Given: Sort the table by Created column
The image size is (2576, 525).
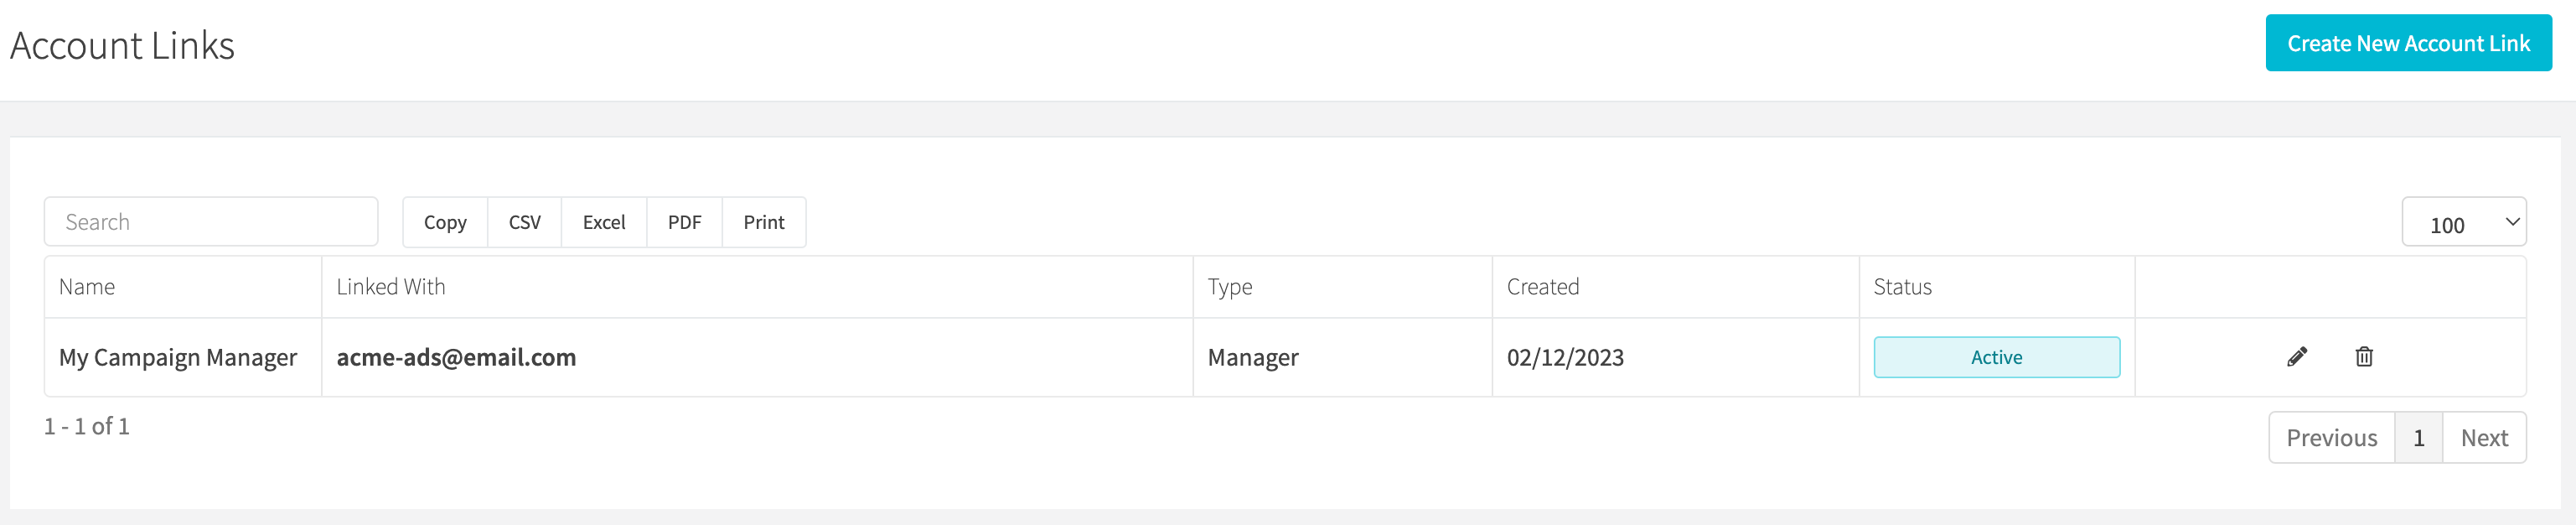Looking at the screenshot, I should pyautogui.click(x=1542, y=286).
